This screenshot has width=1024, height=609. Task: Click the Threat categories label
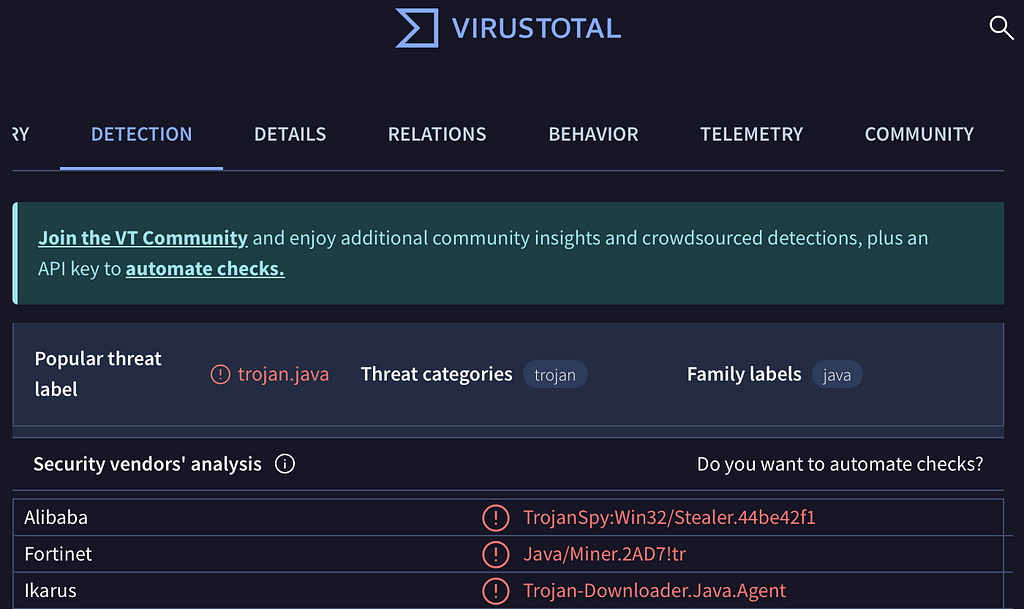[436, 374]
